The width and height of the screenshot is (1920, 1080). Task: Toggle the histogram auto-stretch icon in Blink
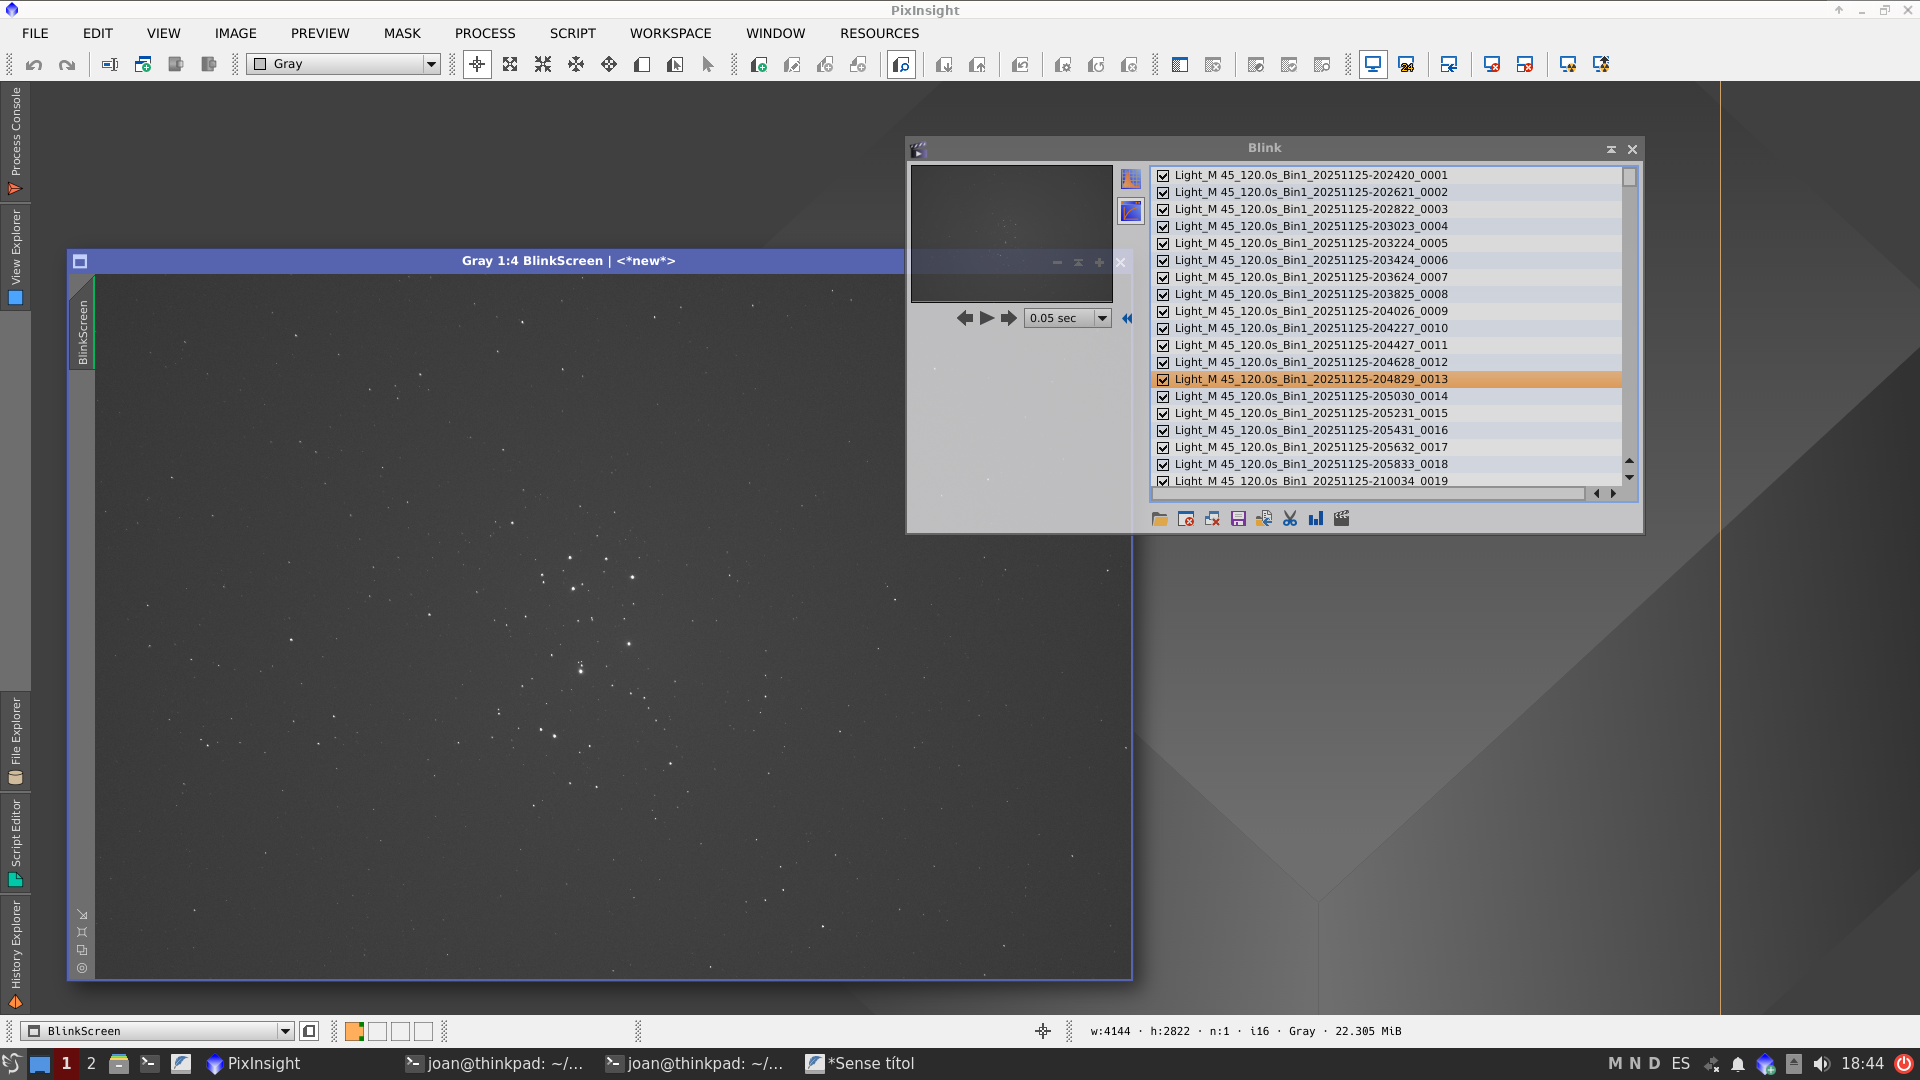point(1130,179)
